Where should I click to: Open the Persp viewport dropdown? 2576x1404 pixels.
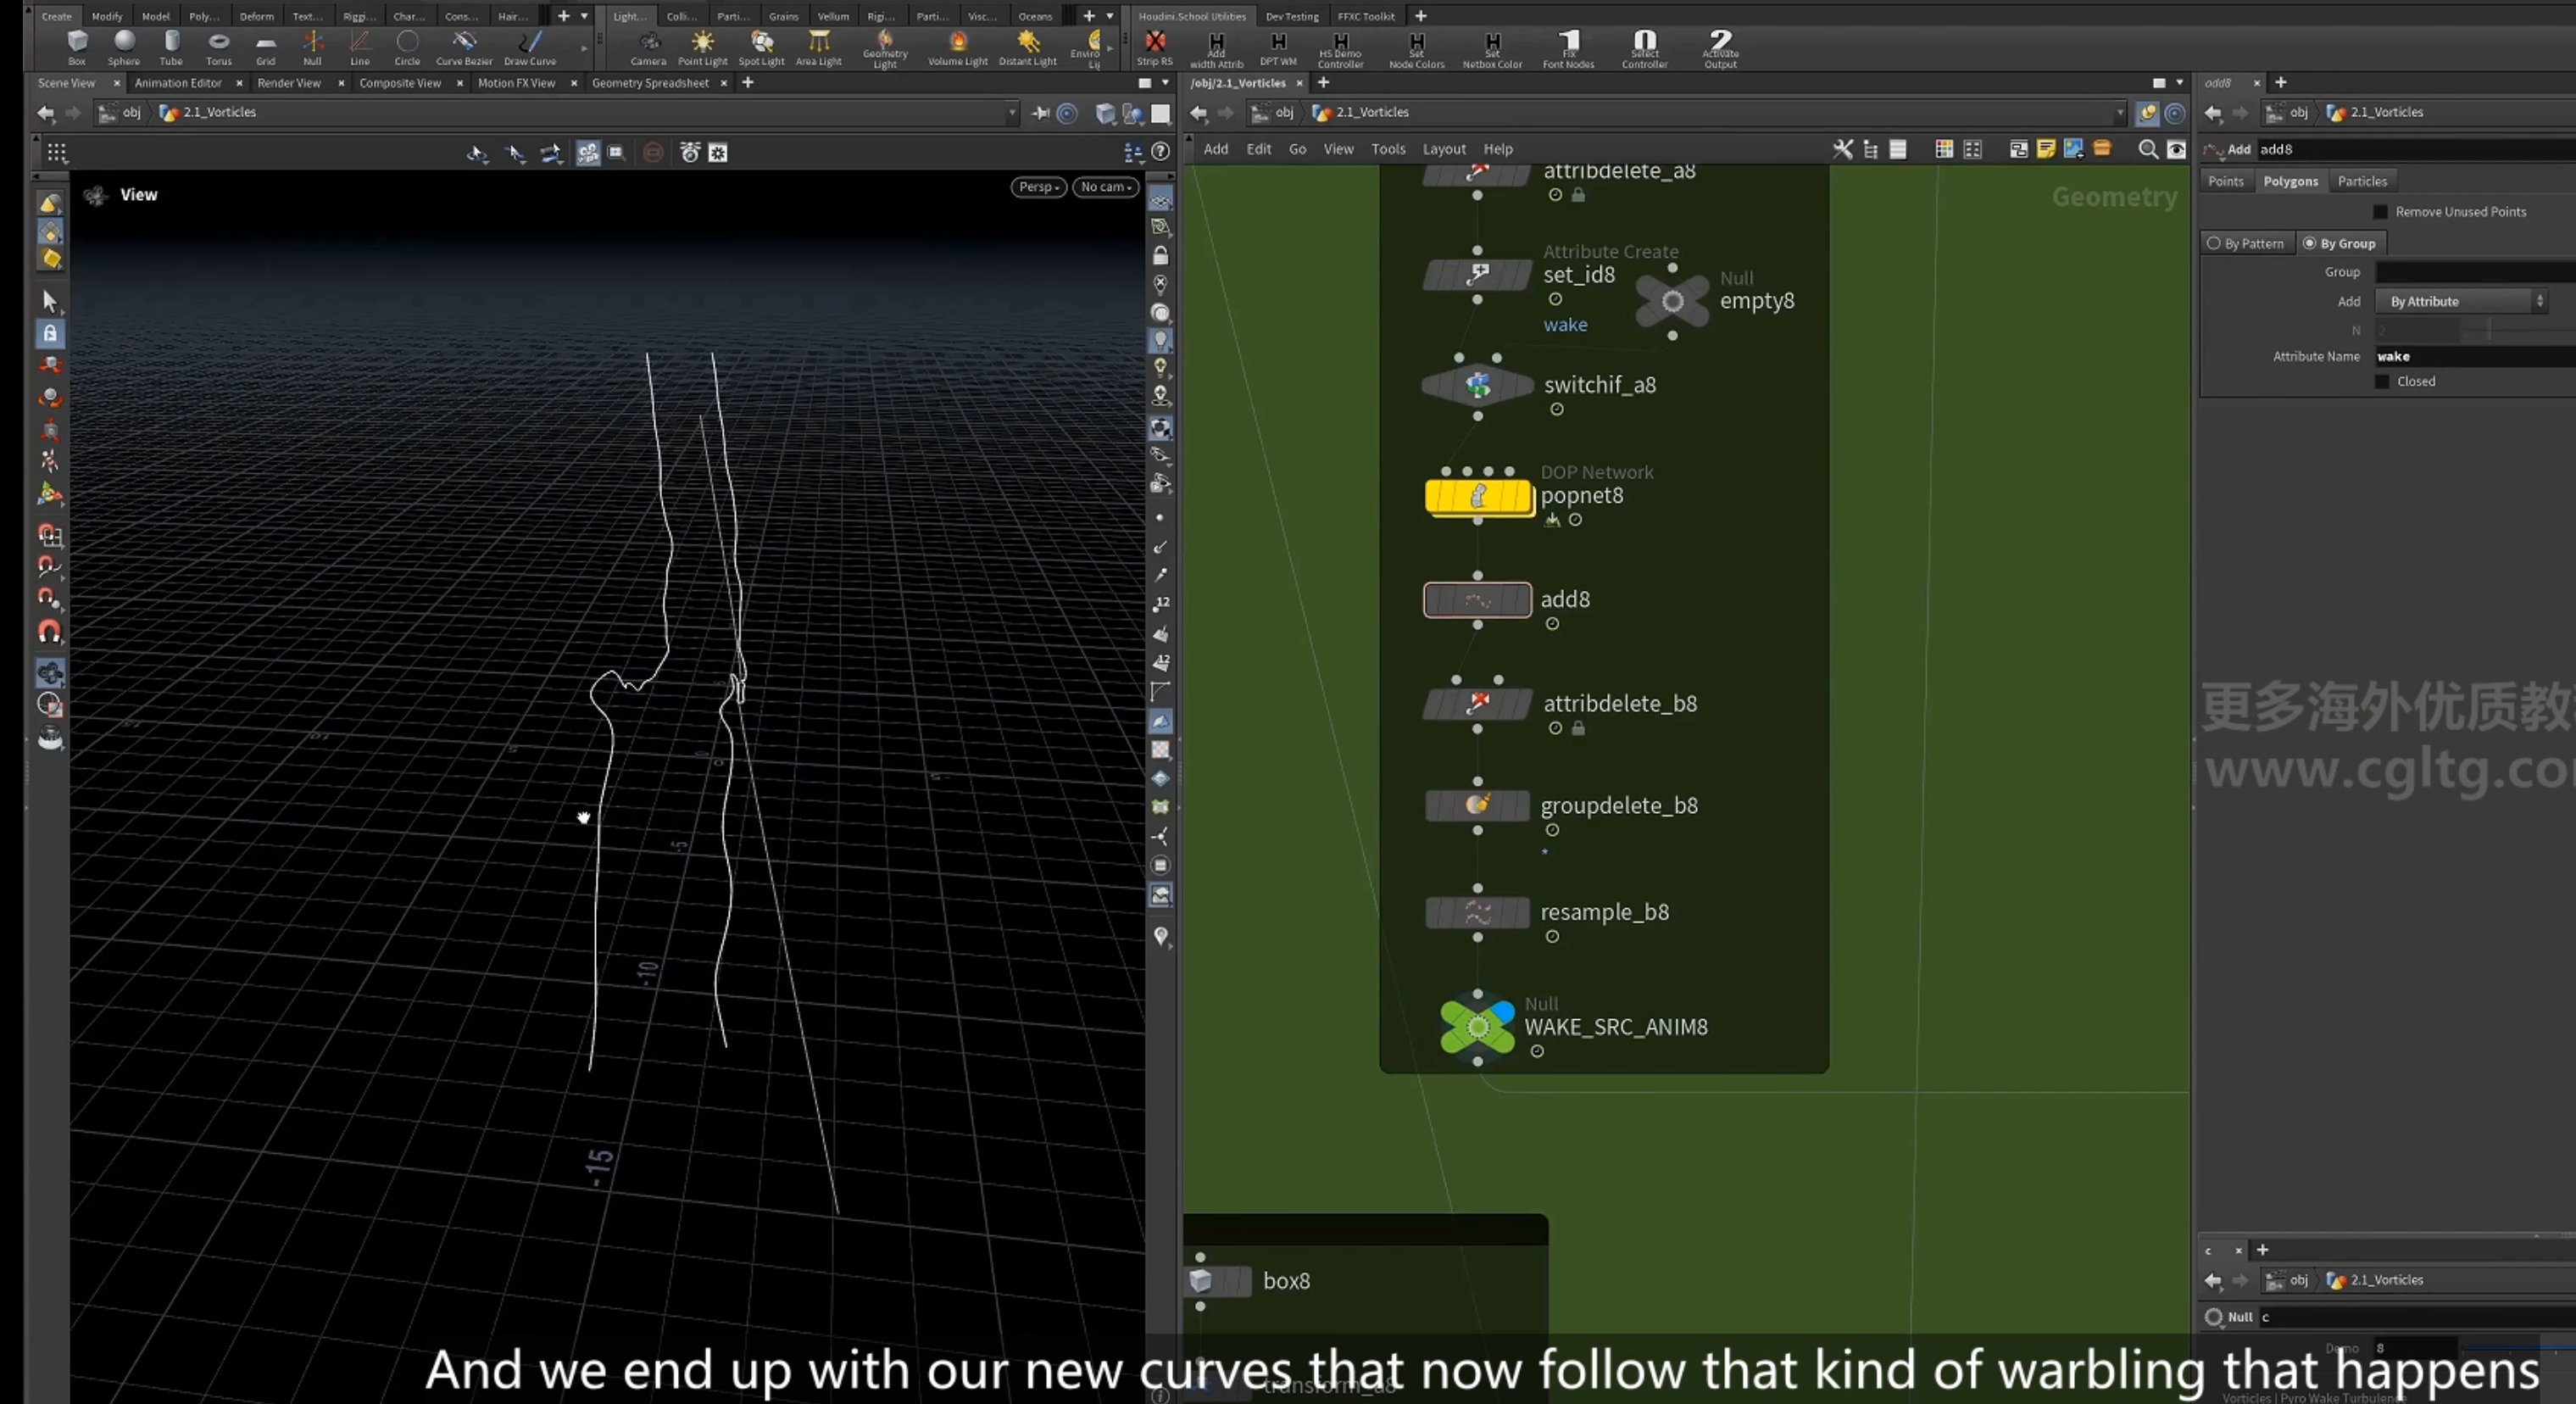pyautogui.click(x=1039, y=187)
